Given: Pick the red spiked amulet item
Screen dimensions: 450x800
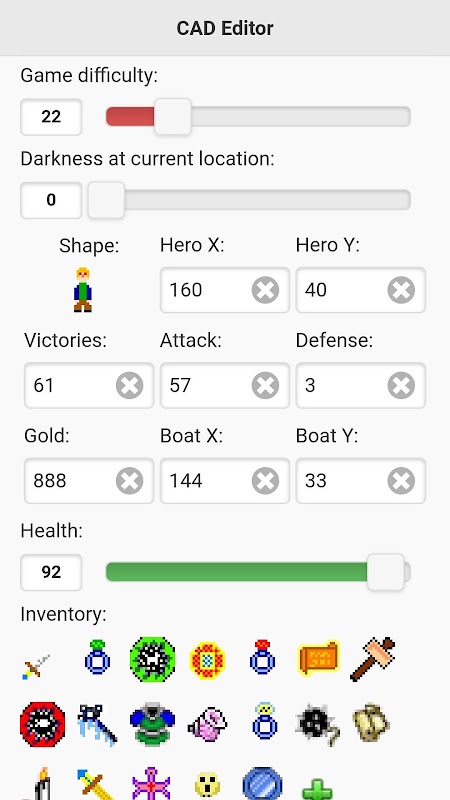Looking at the screenshot, I should (43, 724).
